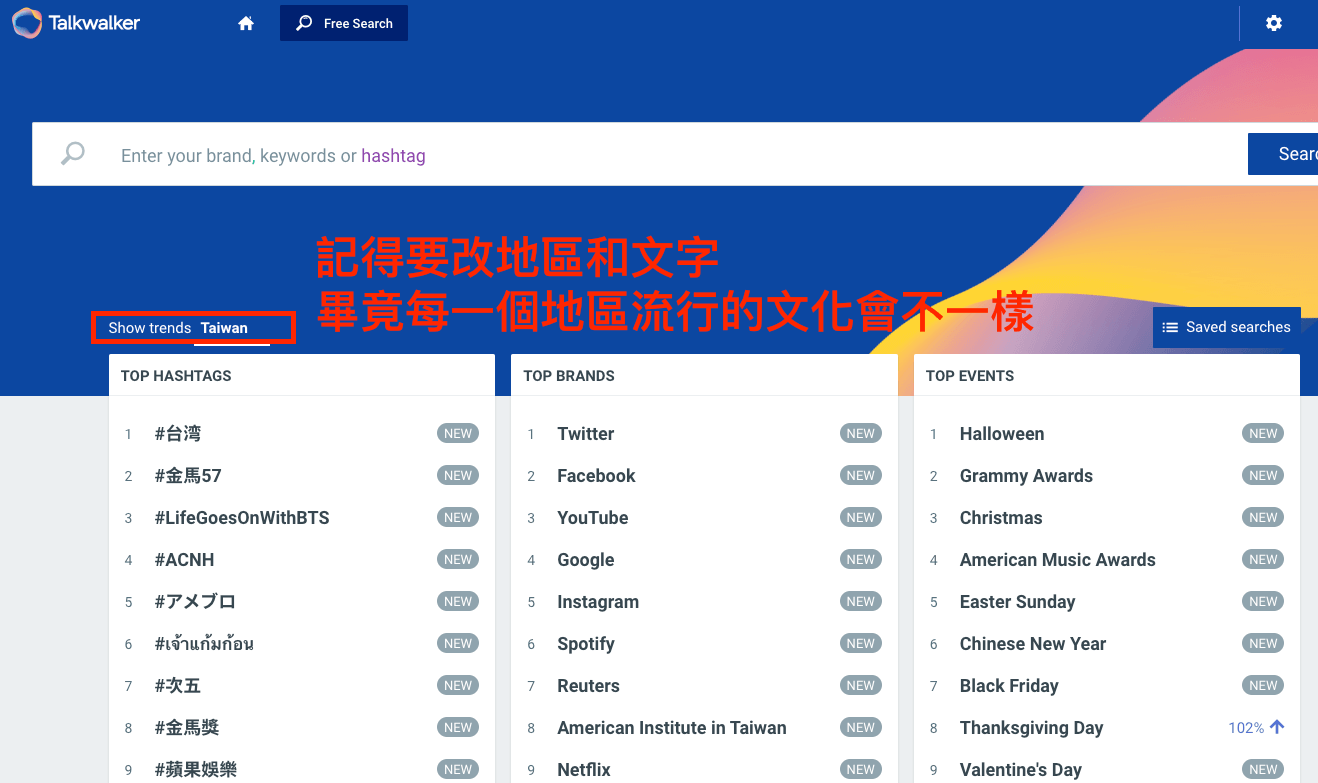This screenshot has width=1318, height=783.
Task: Select hashtag #金馬獎
Action: tap(187, 728)
